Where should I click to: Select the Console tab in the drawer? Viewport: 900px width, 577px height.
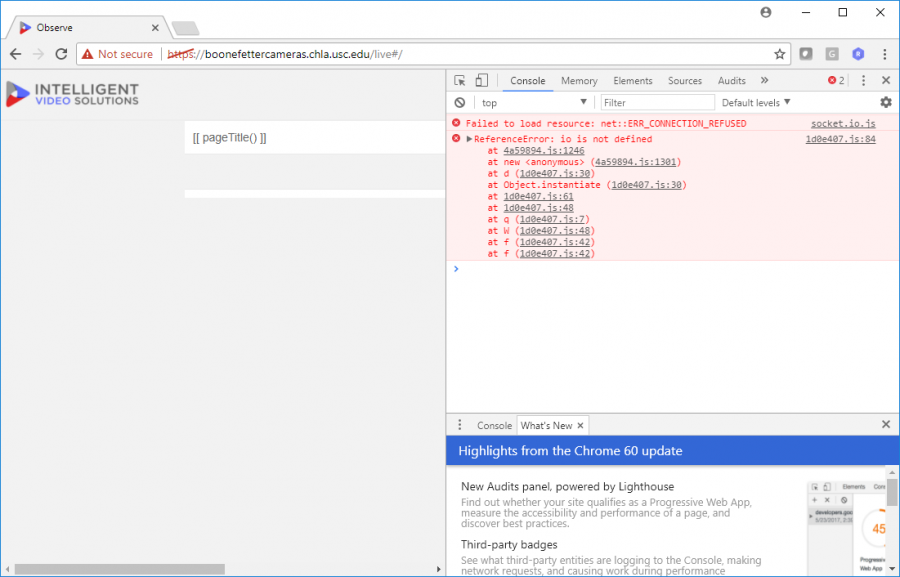pos(494,425)
